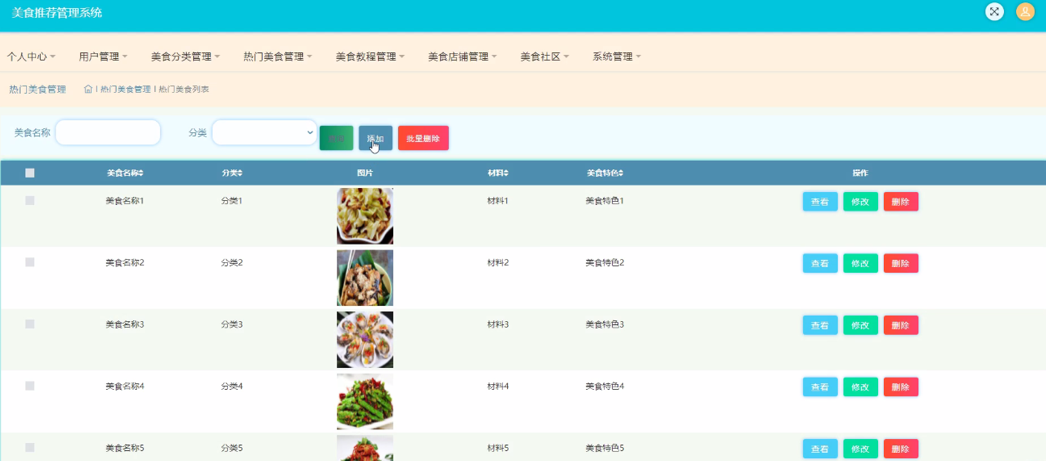Sort by 分类 column header arrows

point(240,173)
